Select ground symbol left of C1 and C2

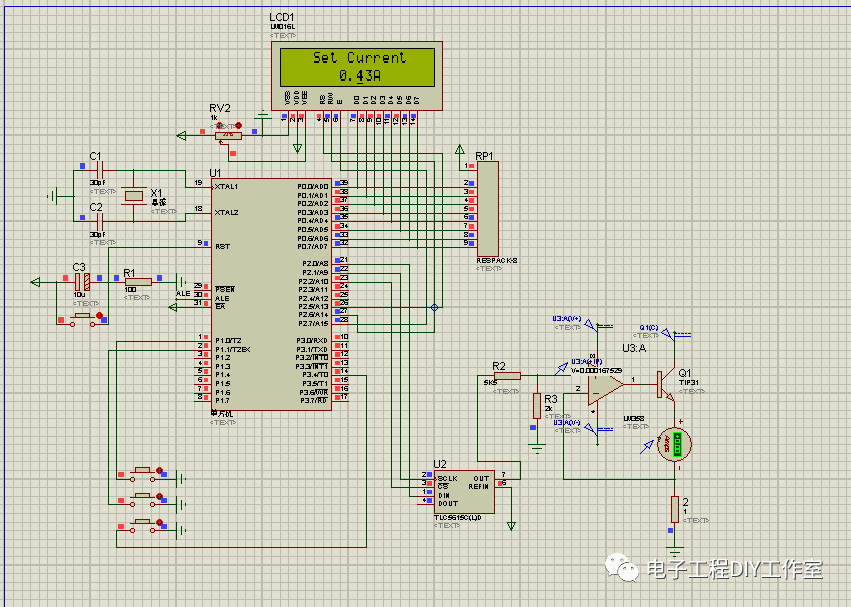pyautogui.click(x=53, y=196)
